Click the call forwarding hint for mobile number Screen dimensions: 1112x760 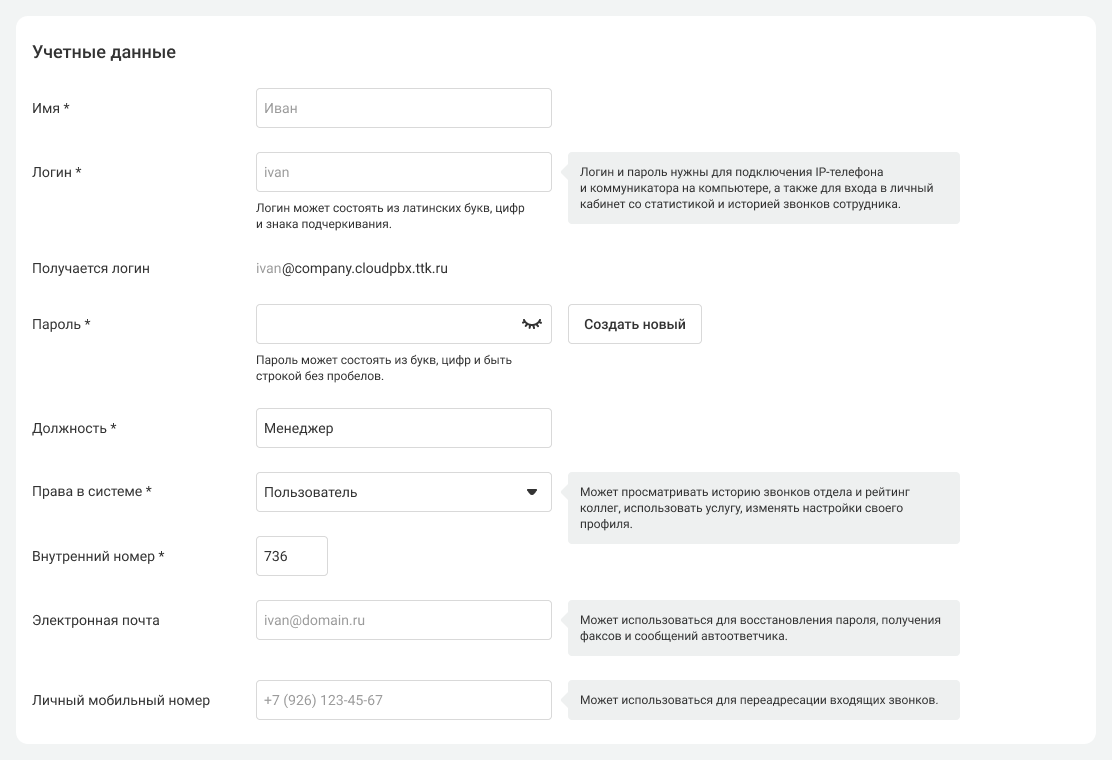763,700
